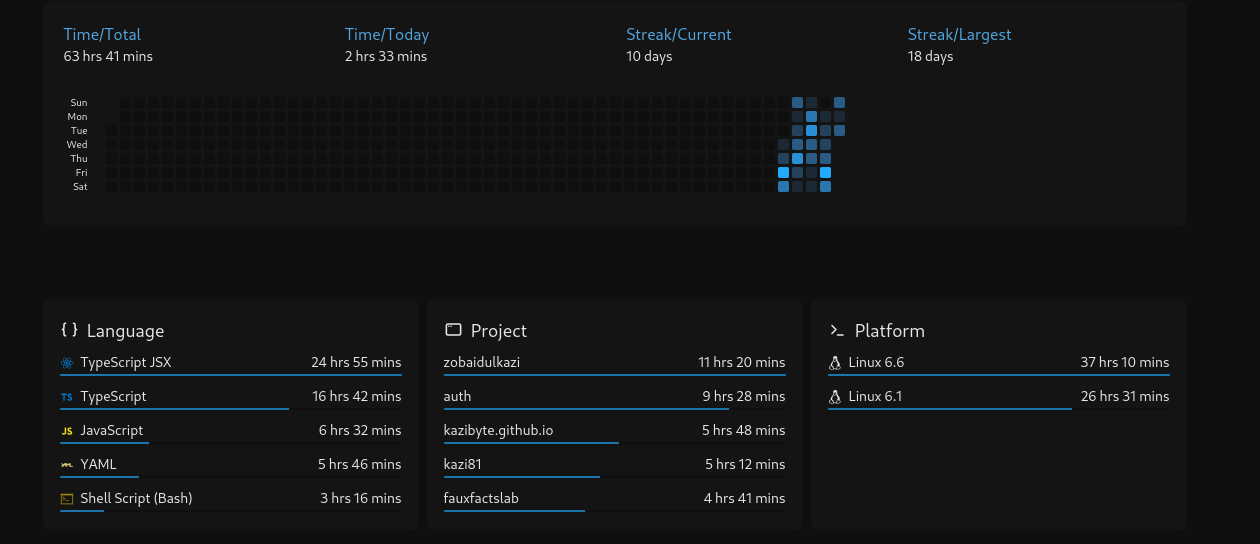Click the Project panel window icon
This screenshot has width=1260, height=544.
[x=453, y=330]
